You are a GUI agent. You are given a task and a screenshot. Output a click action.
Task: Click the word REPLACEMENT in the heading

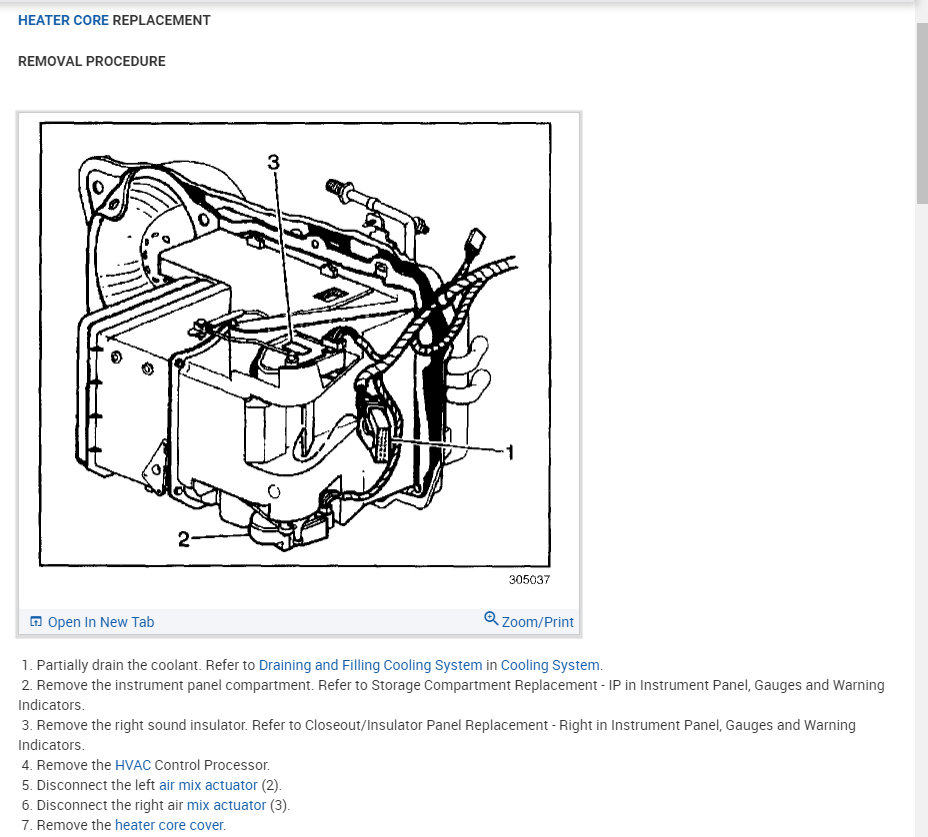[x=161, y=20]
